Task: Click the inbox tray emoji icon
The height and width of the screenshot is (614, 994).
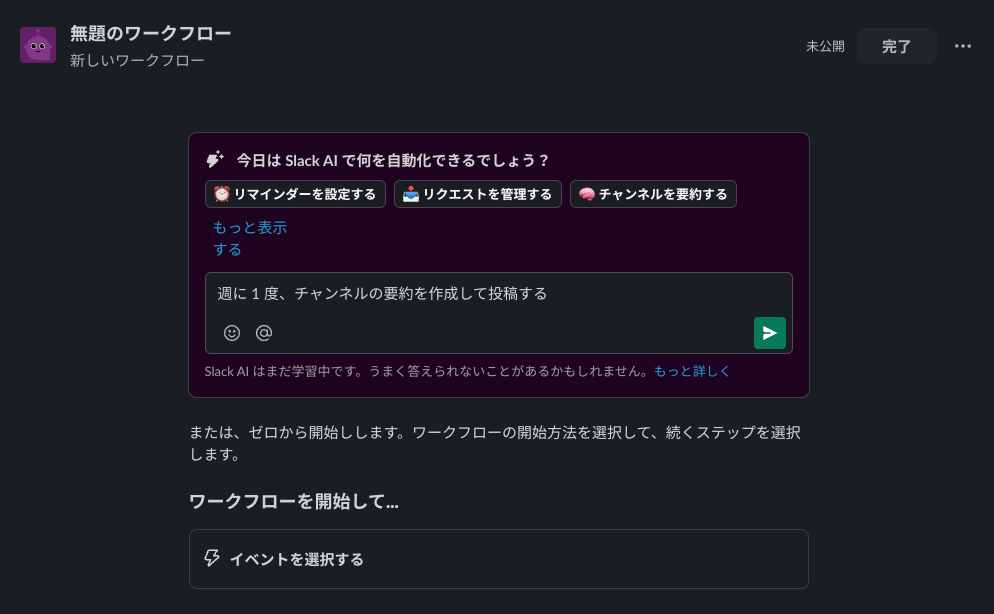Action: tap(411, 194)
